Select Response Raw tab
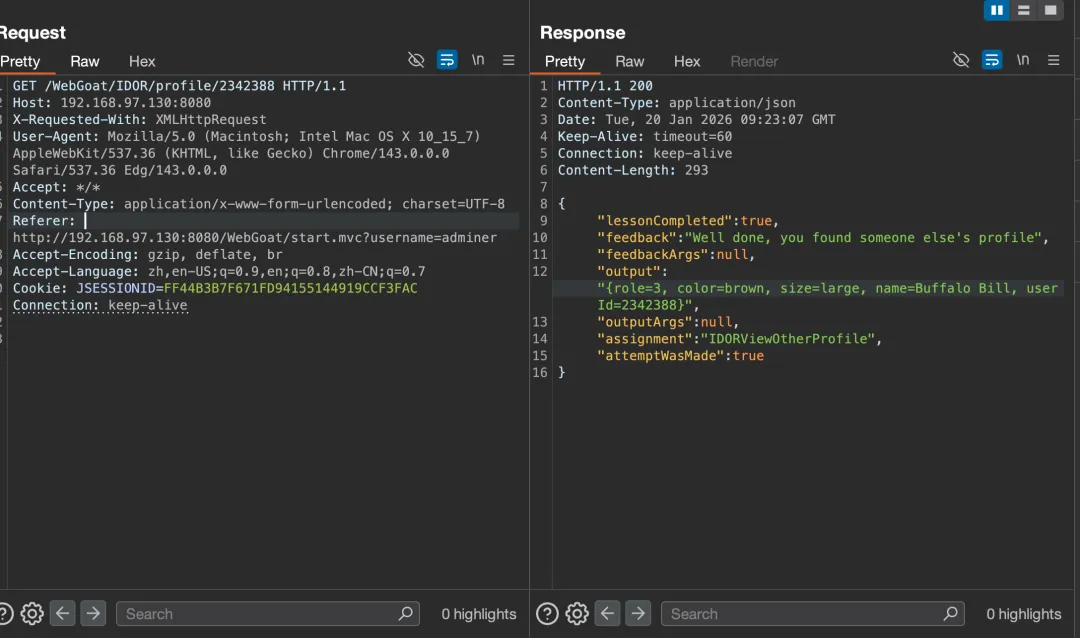Image resolution: width=1080 pixels, height=638 pixels. pos(630,61)
